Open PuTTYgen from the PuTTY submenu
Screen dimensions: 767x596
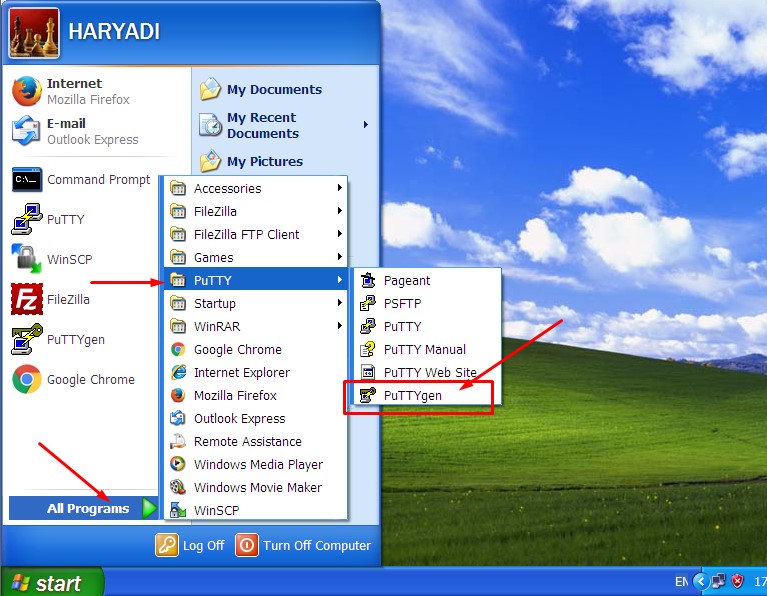pyautogui.click(x=412, y=395)
